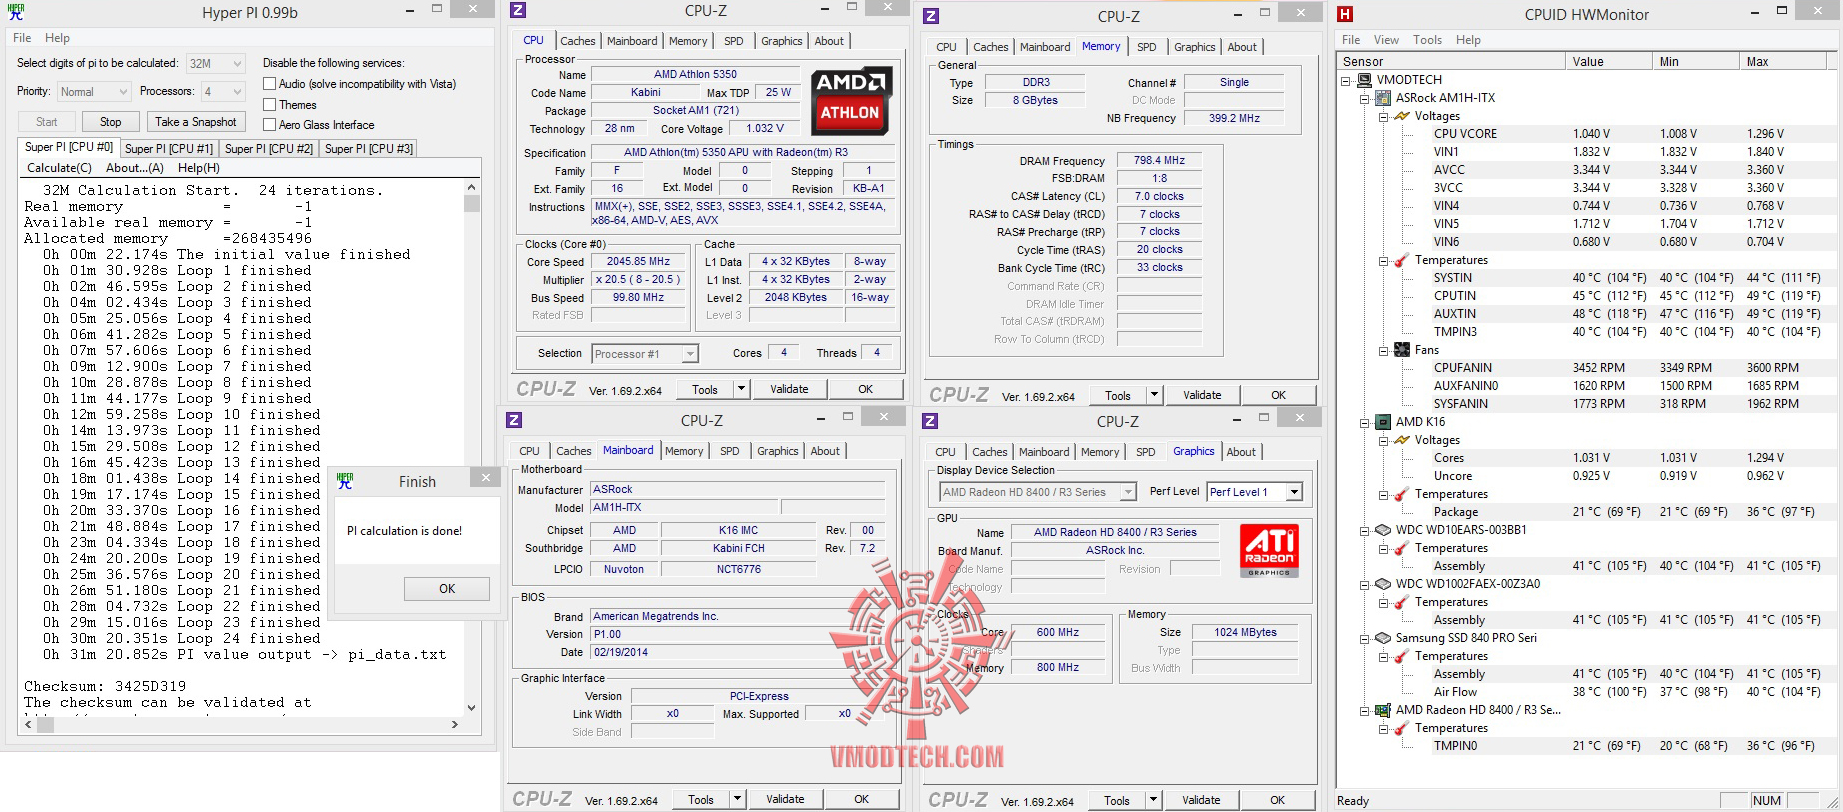Toggle the Aero Glass Interface checkbox
The height and width of the screenshot is (812, 1843).
269,125
